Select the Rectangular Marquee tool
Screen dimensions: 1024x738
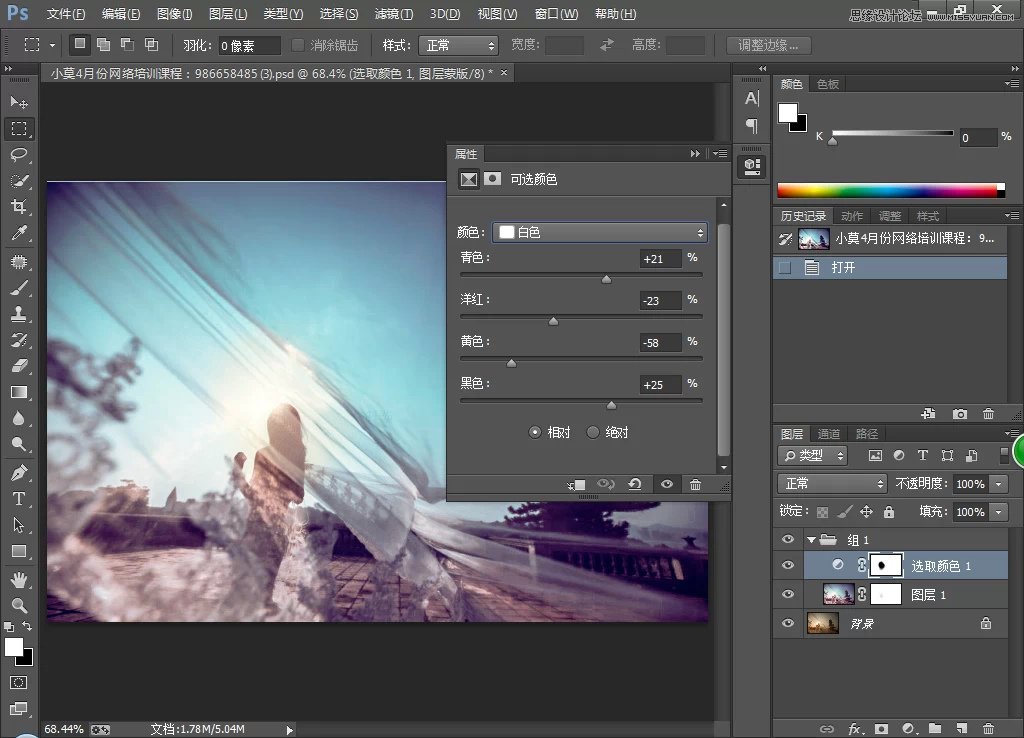coord(19,129)
